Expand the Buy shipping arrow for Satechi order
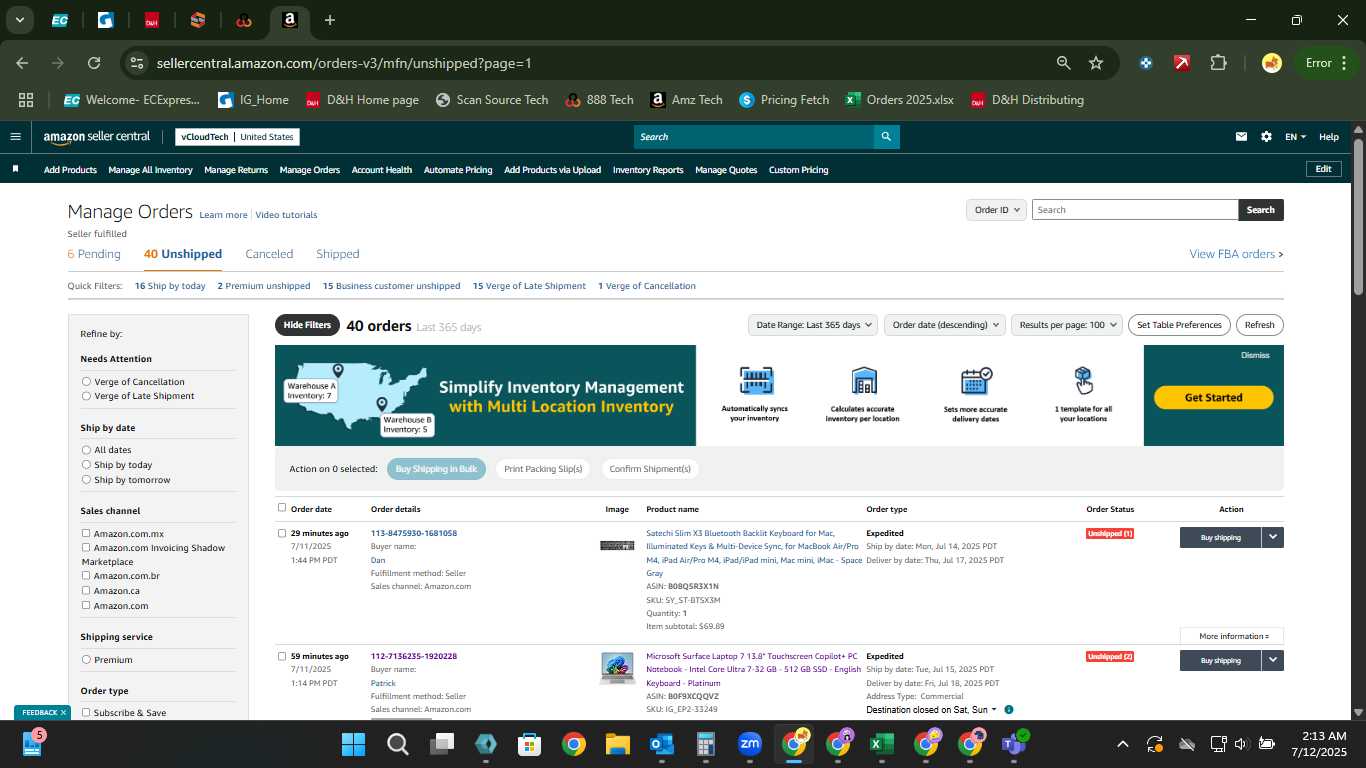1366x768 pixels. 1272,537
